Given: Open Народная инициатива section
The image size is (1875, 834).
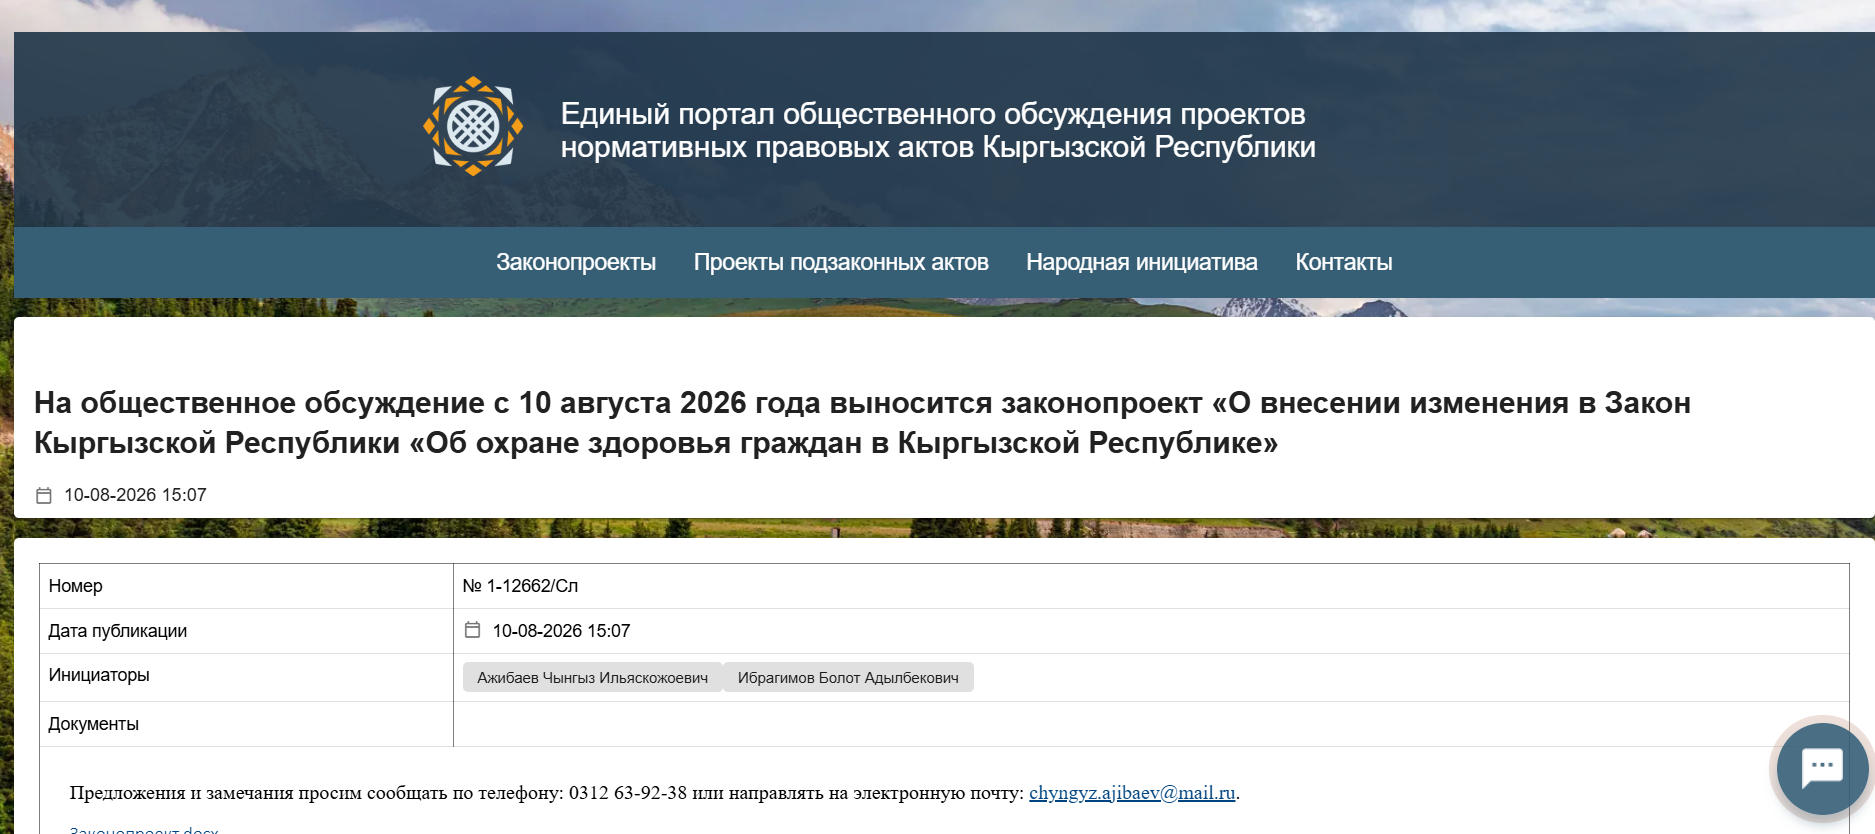Looking at the screenshot, I should 1142,262.
